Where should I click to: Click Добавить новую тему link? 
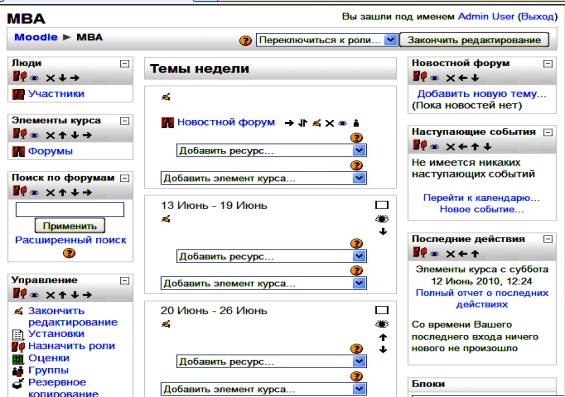point(482,94)
